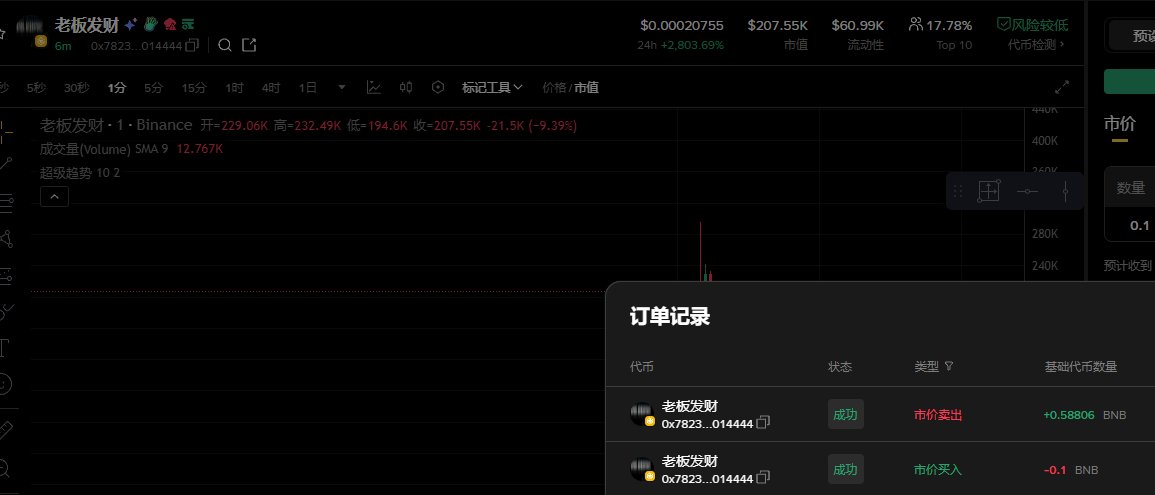The height and width of the screenshot is (495, 1155).
Task: Open token in external link icon
Action: pyautogui.click(x=249, y=46)
